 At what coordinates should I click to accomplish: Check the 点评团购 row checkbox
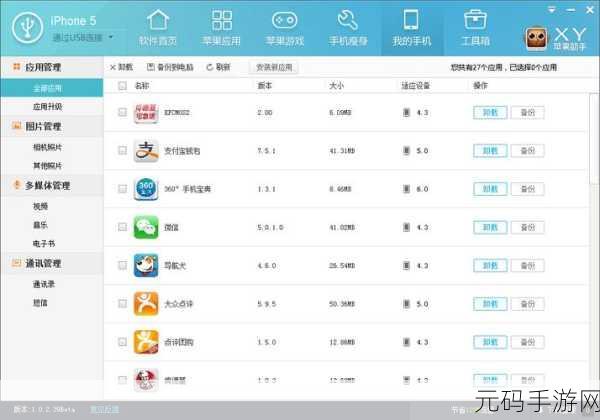(122, 342)
